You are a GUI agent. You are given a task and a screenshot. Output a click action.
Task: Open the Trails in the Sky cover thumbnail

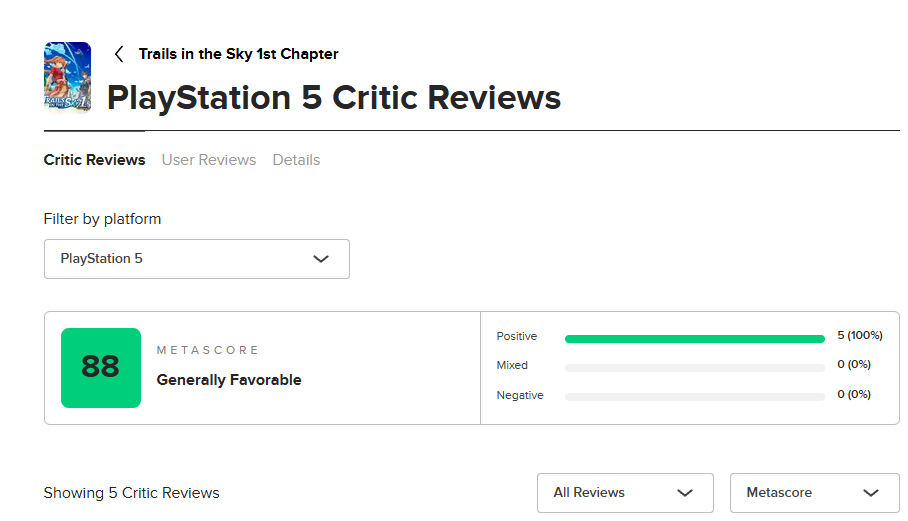[68, 77]
